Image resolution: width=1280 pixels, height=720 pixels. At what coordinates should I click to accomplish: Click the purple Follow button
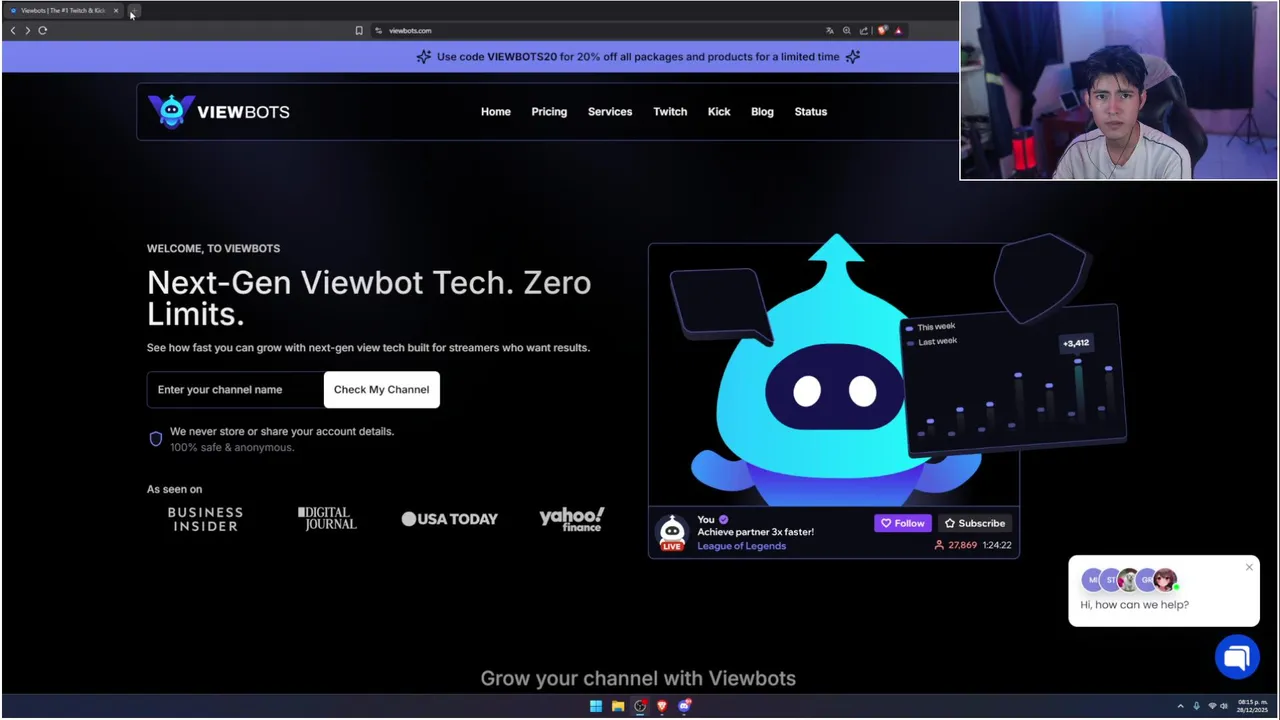pos(903,523)
